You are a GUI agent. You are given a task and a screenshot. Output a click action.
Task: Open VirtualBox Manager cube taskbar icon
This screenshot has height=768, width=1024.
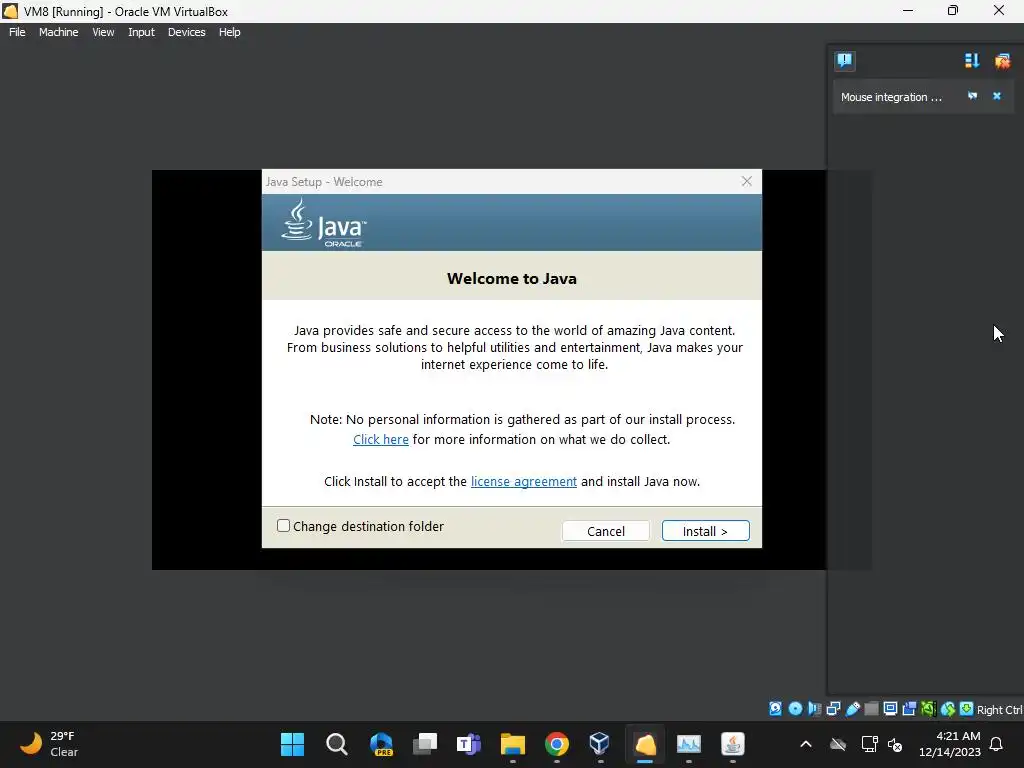600,744
